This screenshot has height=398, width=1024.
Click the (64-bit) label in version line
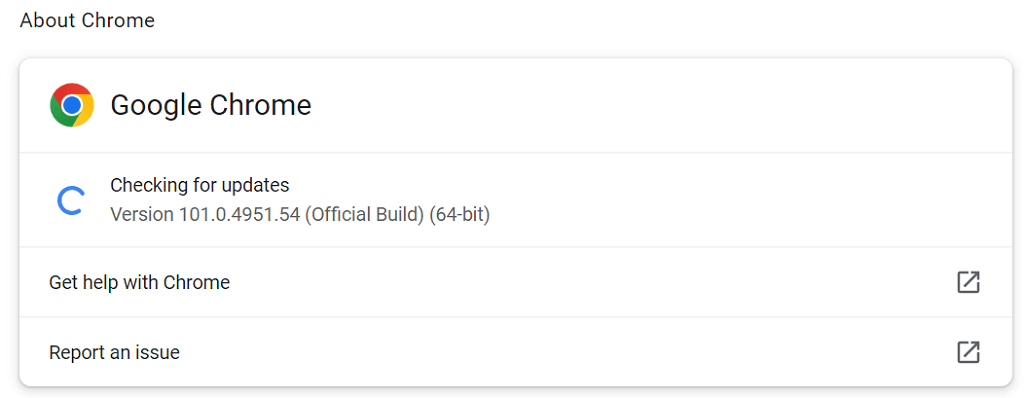[x=460, y=214]
